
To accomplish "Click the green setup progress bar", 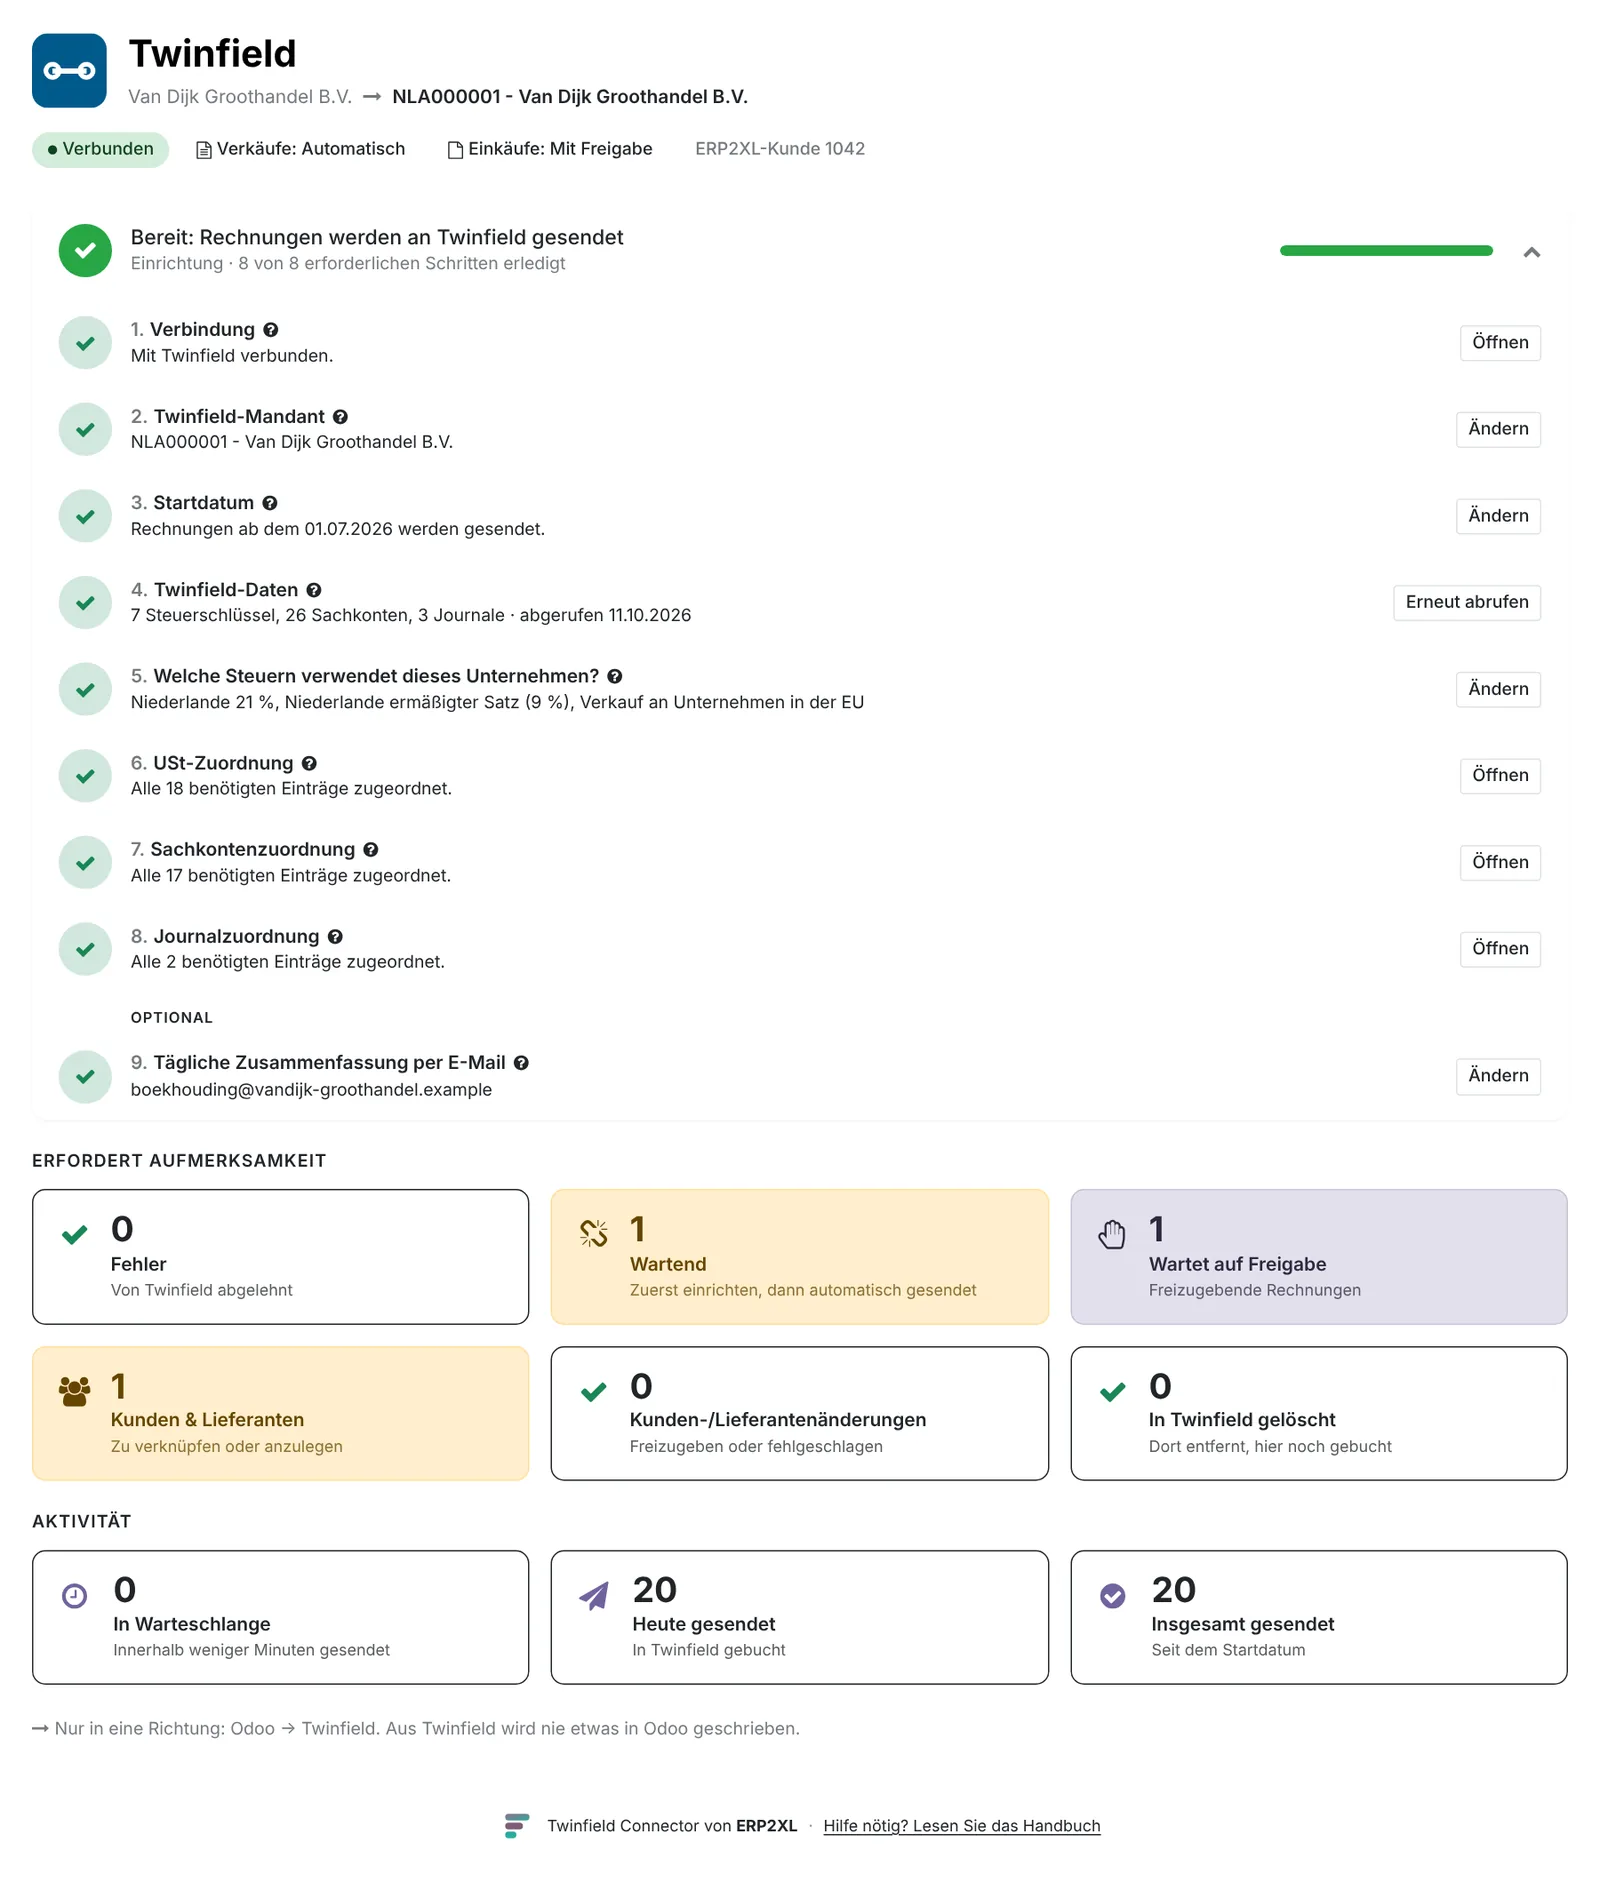I will click(x=1386, y=251).
